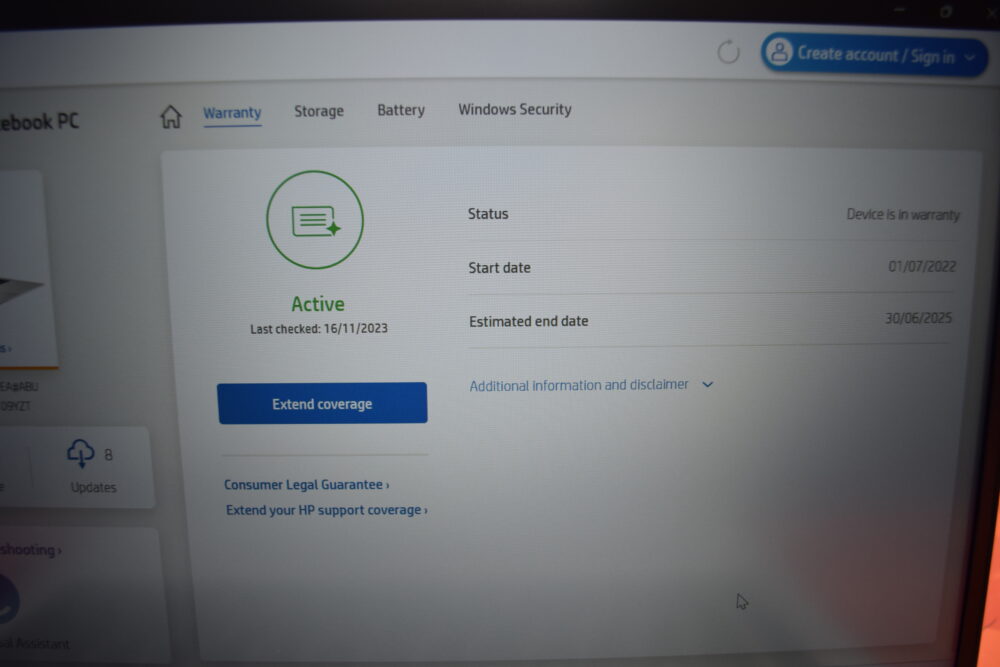Switch to the Storage tab
The width and height of the screenshot is (1000, 667).
point(319,111)
